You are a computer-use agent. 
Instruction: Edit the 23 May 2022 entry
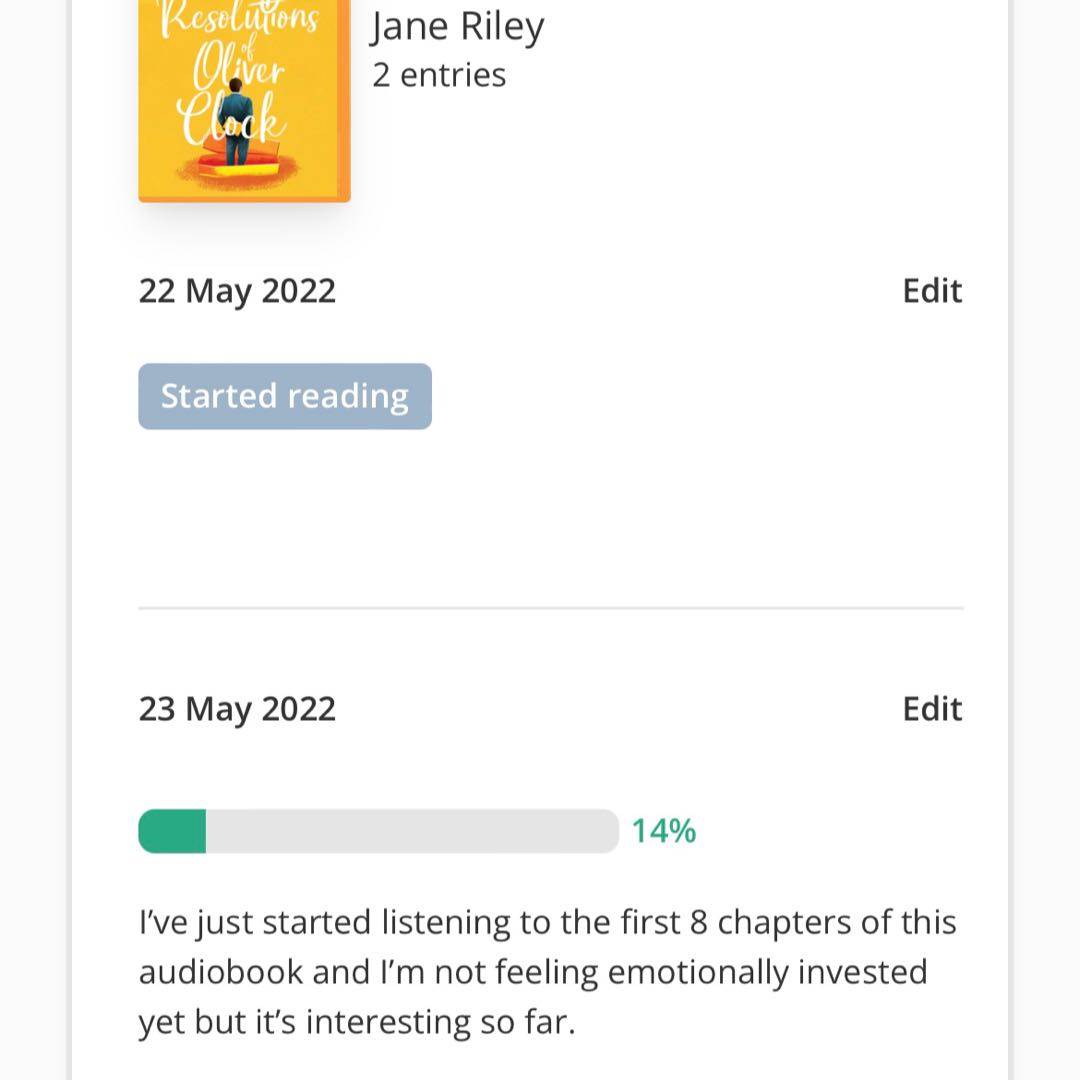[932, 709]
